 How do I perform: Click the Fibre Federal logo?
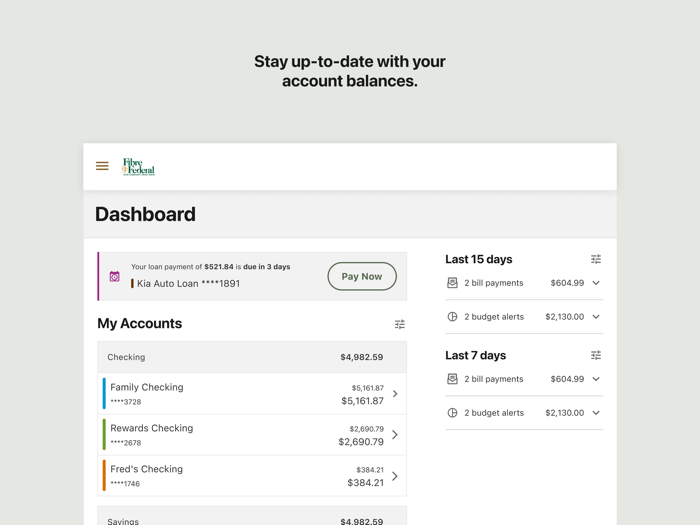coord(138,167)
